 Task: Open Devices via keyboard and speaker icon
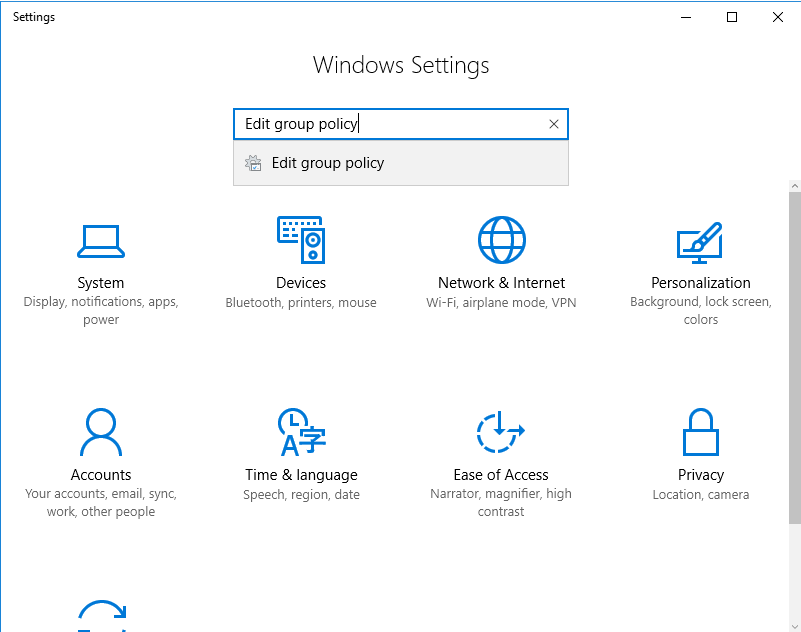301,240
